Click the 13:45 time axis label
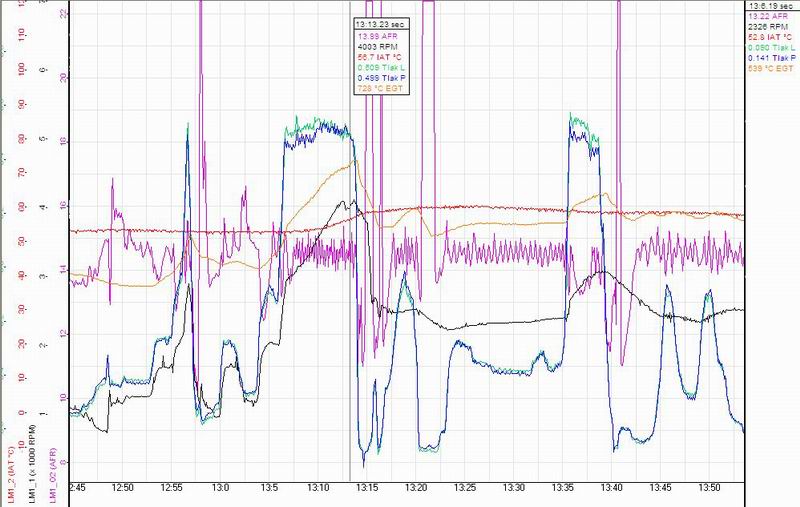 coord(660,488)
